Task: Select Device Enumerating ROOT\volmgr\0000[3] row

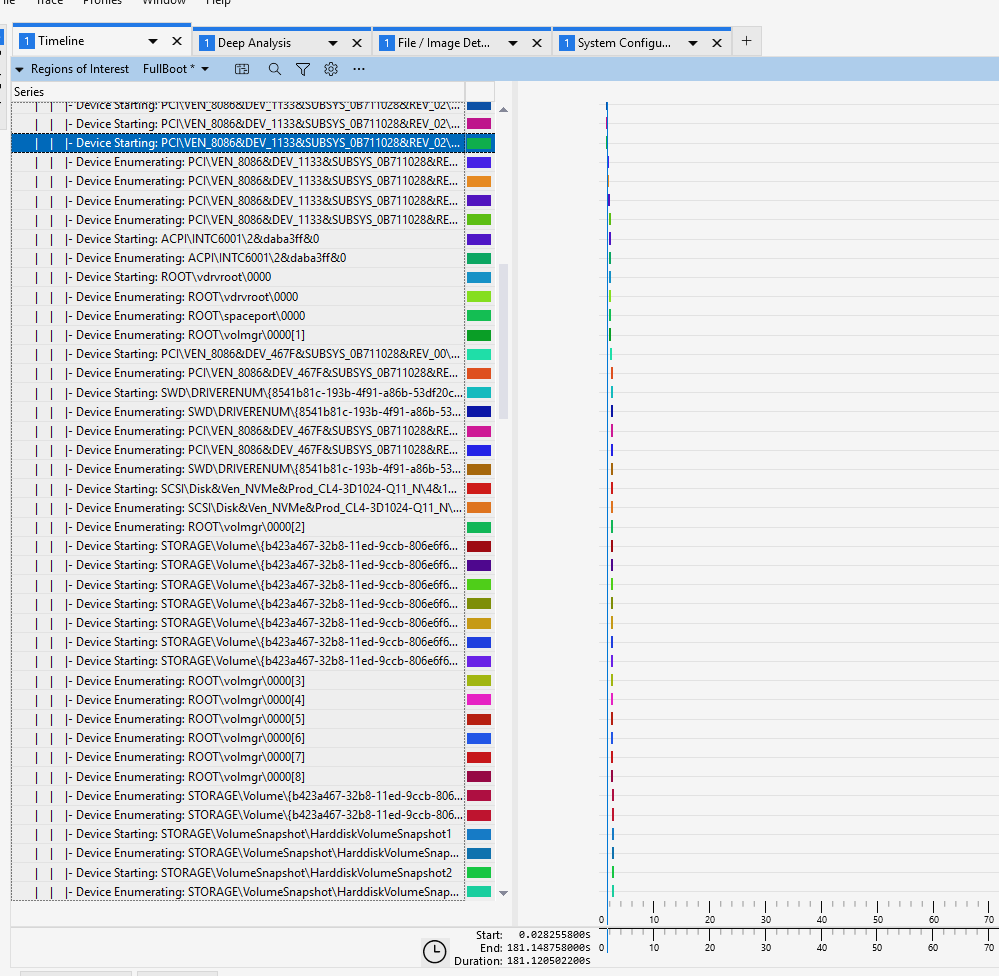Action: tap(238, 680)
